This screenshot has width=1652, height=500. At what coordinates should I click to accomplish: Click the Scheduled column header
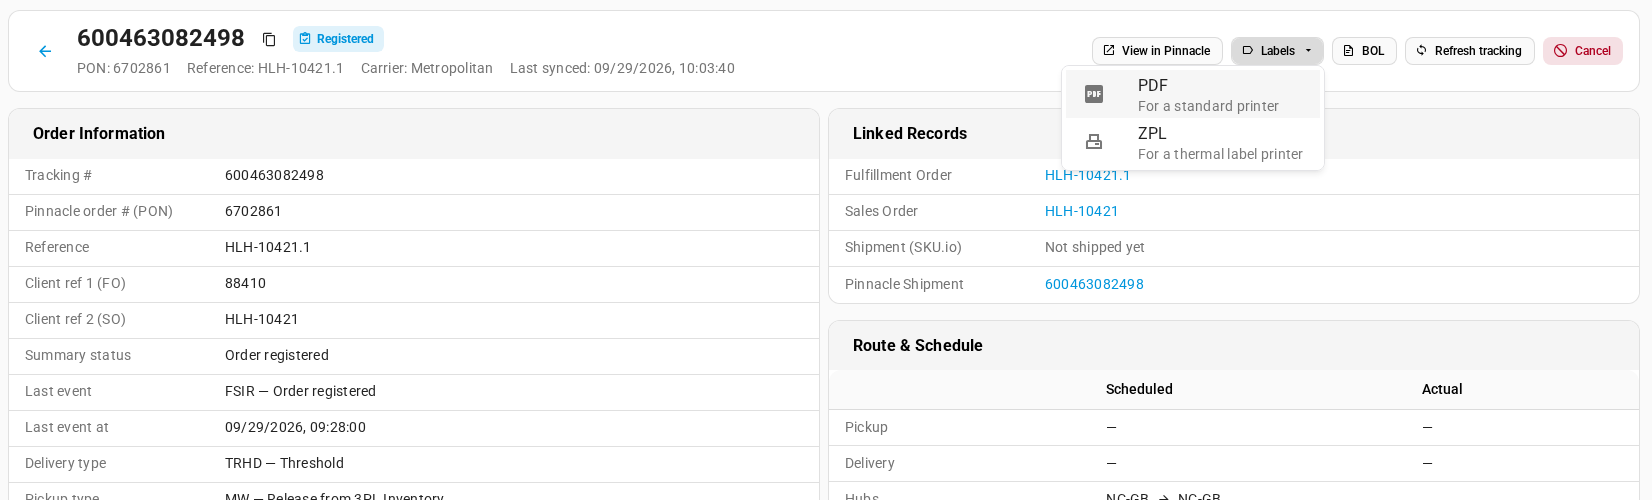(x=1139, y=389)
